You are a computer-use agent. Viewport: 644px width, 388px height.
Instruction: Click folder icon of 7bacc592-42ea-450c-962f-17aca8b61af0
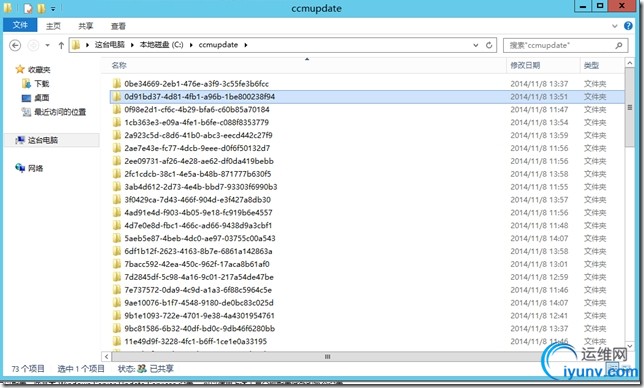click(x=117, y=264)
